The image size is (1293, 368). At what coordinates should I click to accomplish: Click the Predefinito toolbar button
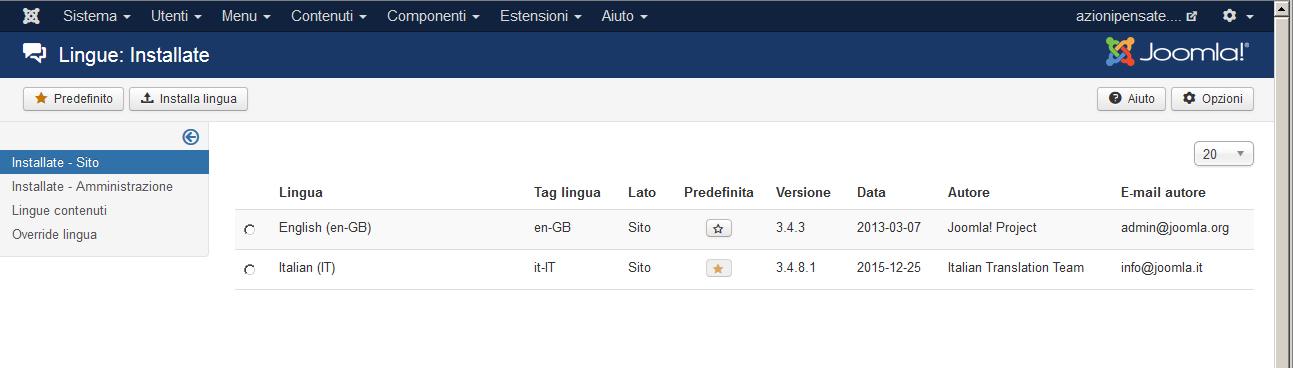click(74, 98)
